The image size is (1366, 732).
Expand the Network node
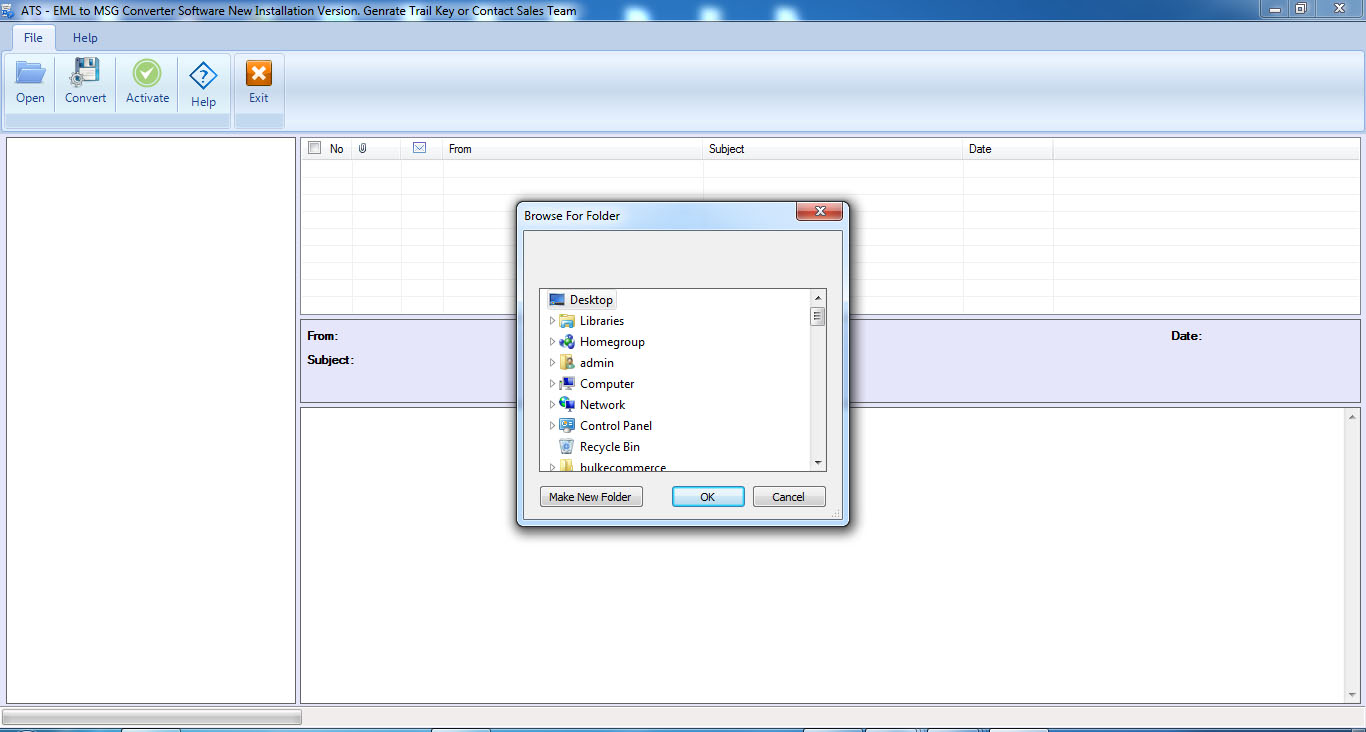(x=552, y=405)
